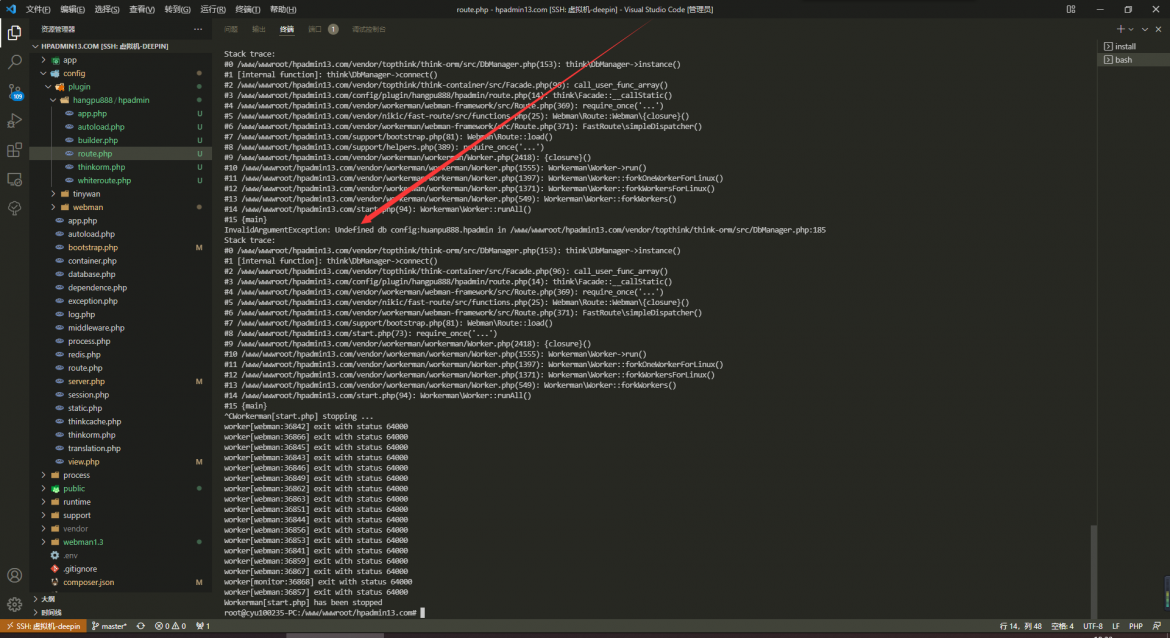Click master branch in status bar
The width and height of the screenshot is (1170, 638).
tap(109, 626)
